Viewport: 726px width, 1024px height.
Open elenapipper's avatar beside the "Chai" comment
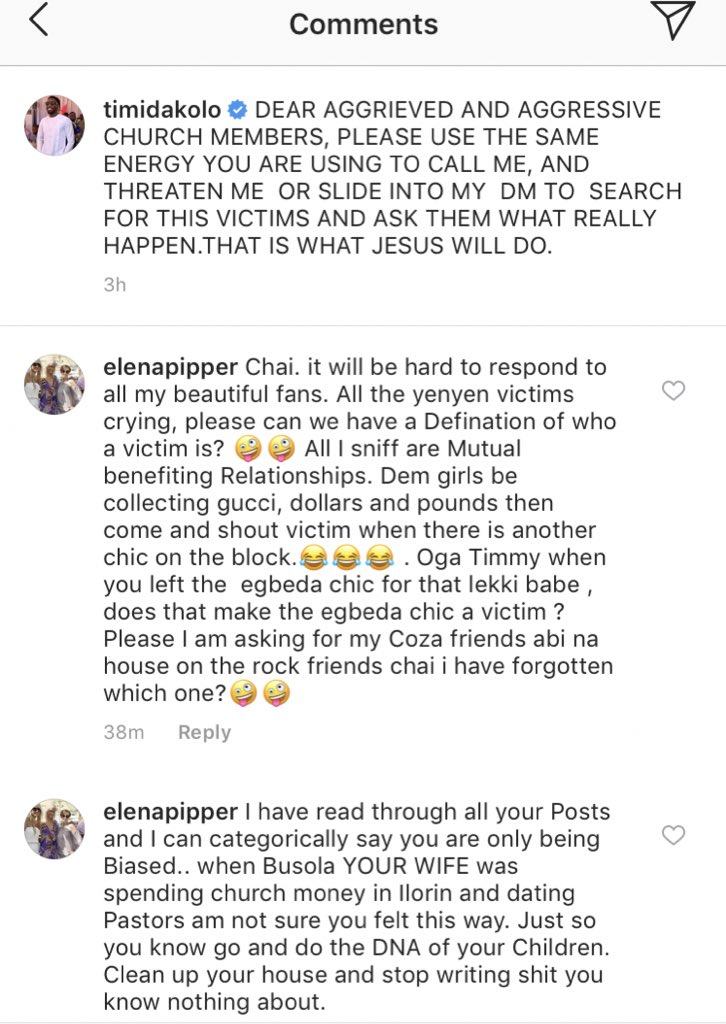point(54,384)
